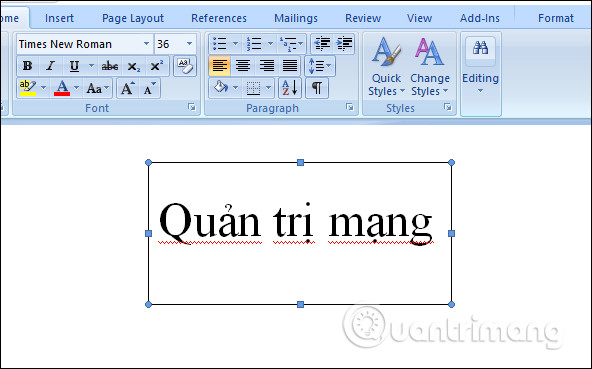Toggle superscript formatting
The image size is (592, 369).
coord(156,66)
